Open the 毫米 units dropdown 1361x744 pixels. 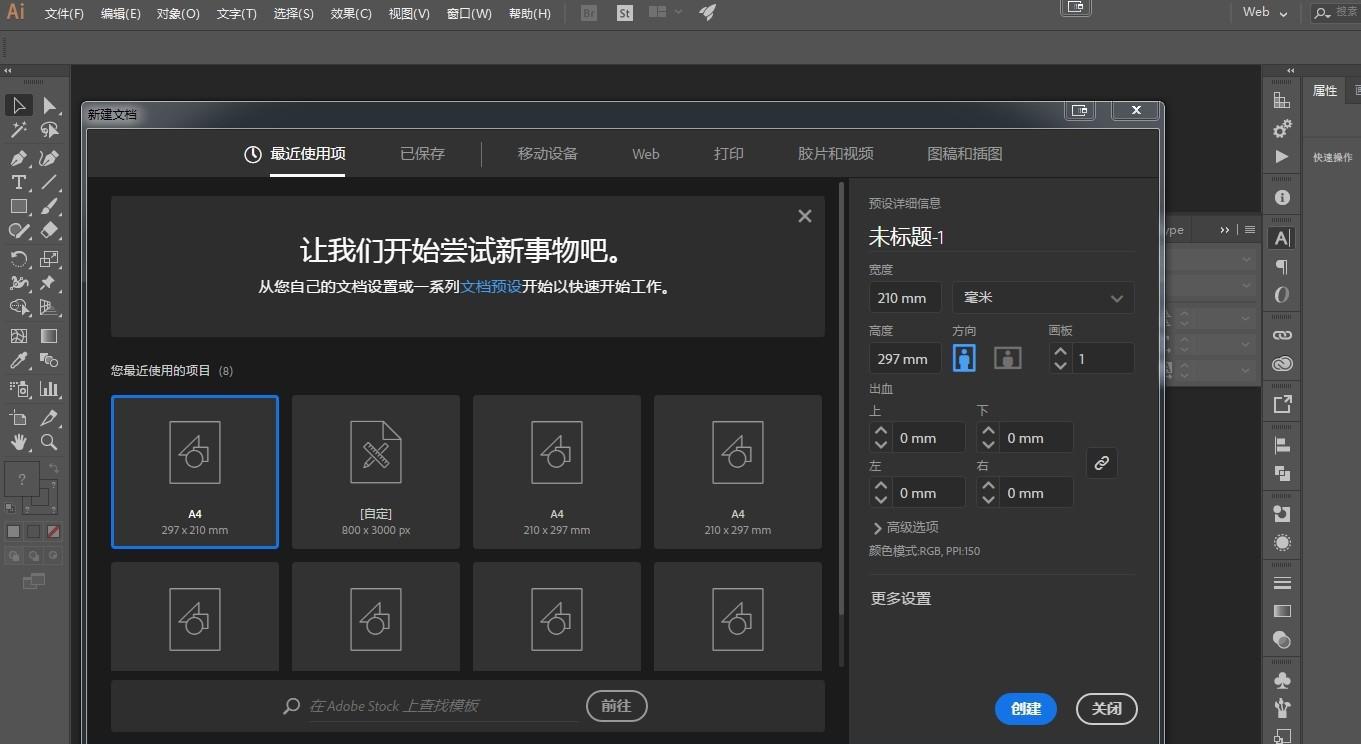tap(1043, 298)
